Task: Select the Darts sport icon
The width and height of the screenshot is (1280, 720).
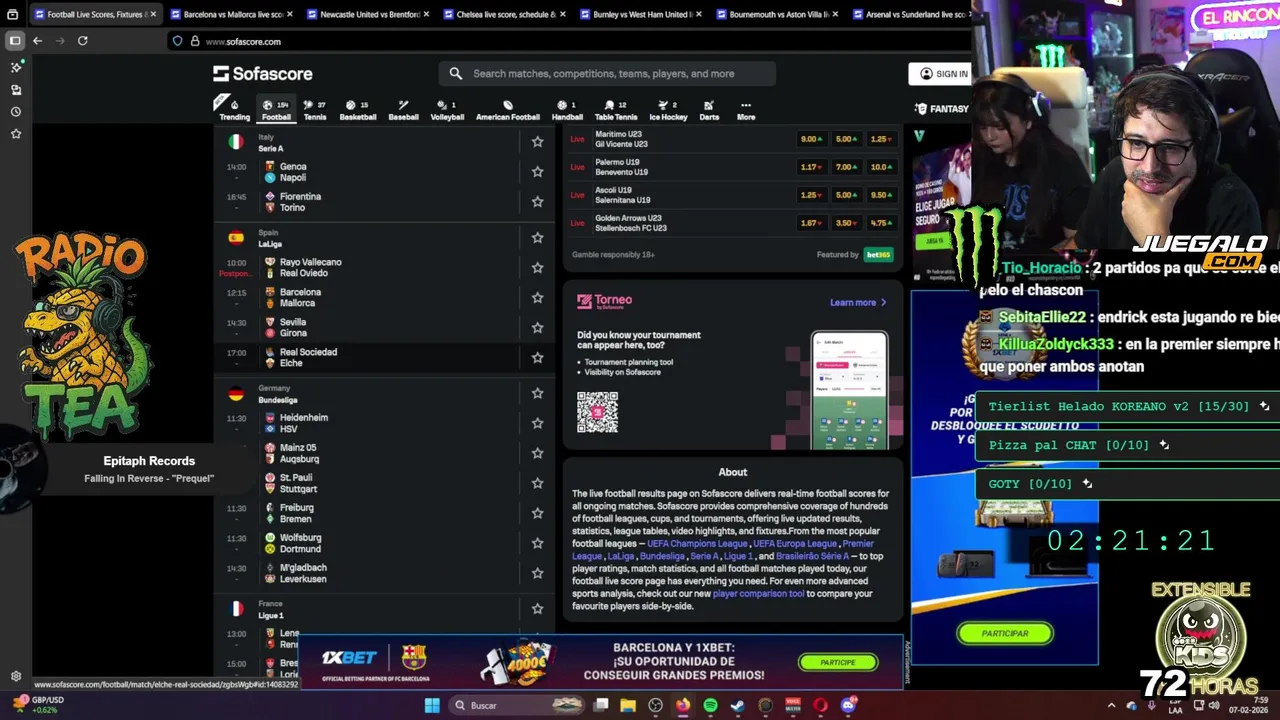Action: [x=709, y=110]
